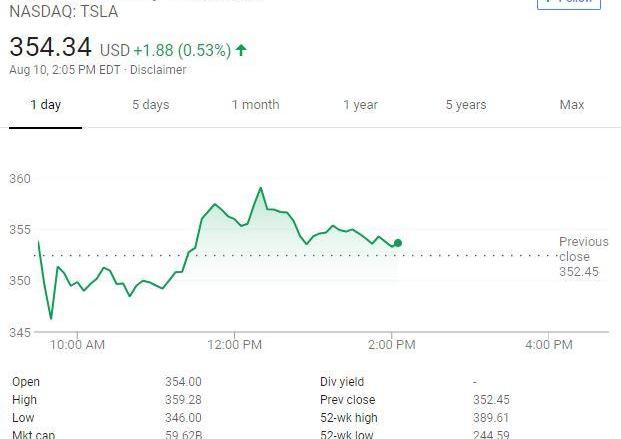Viewport: 621px width, 439px height.
Task: Select the 1 day tab
Action: click(x=45, y=105)
